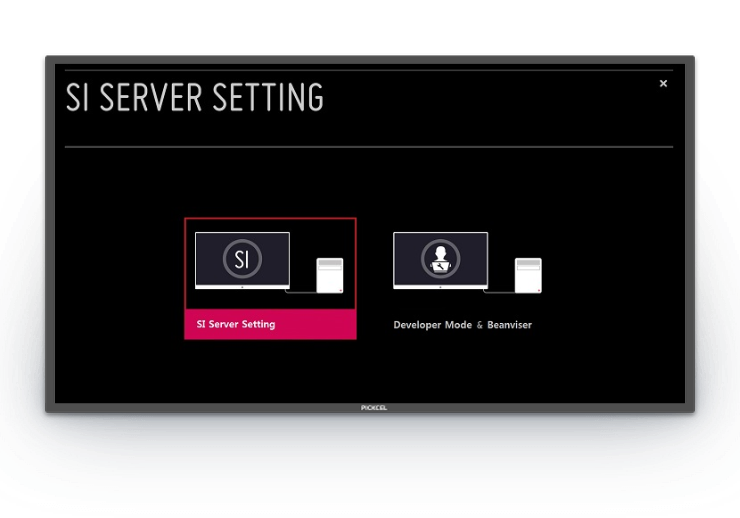
Task: Click the server box beside developer monitor
Action: coord(528,275)
